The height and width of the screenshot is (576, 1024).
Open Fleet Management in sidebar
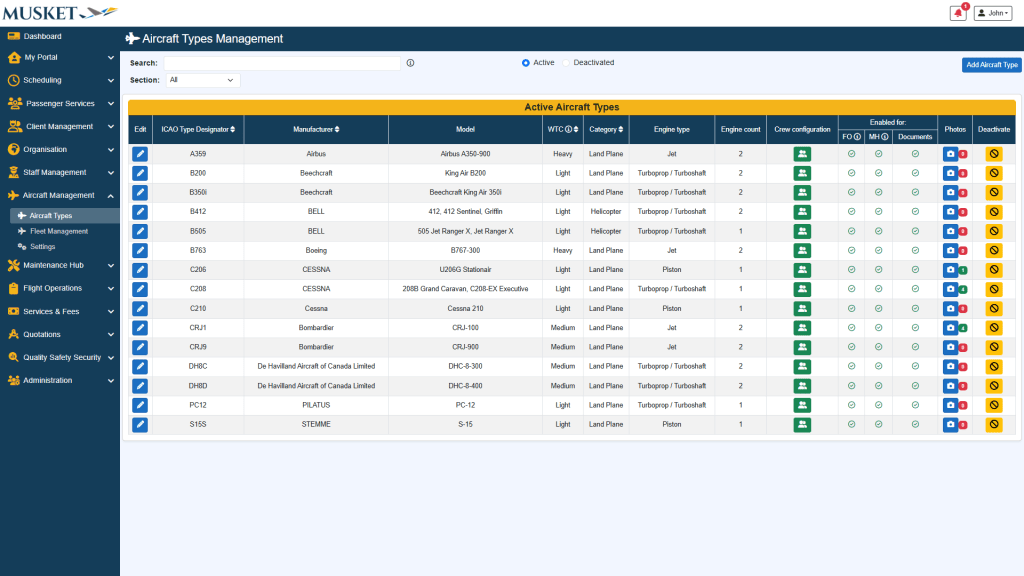(x=59, y=231)
